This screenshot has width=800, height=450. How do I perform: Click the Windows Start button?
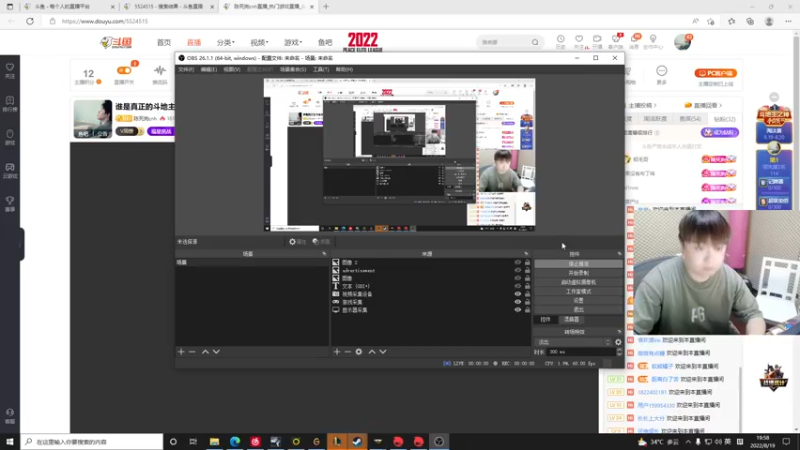[10, 441]
